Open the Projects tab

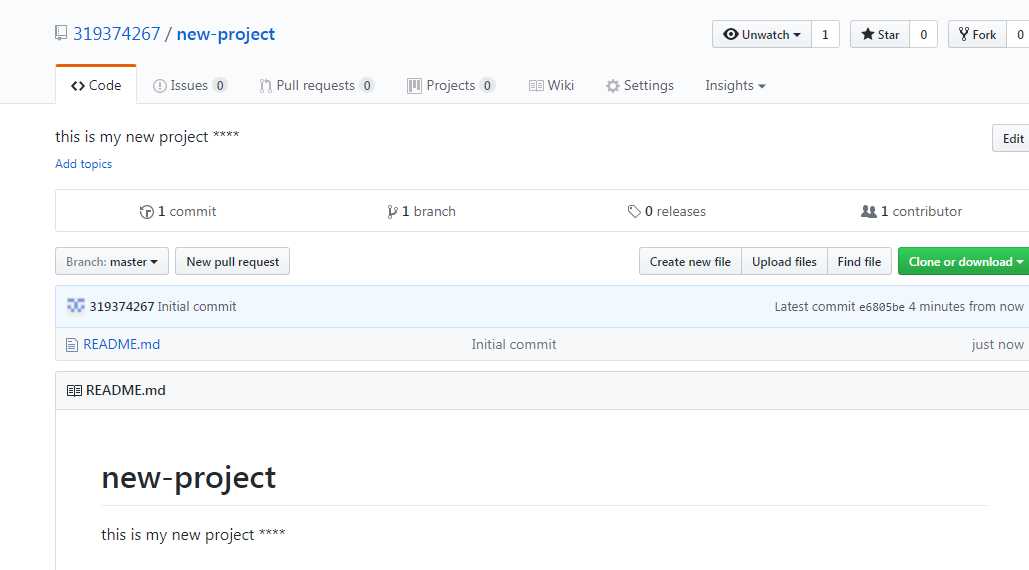[x=451, y=85]
